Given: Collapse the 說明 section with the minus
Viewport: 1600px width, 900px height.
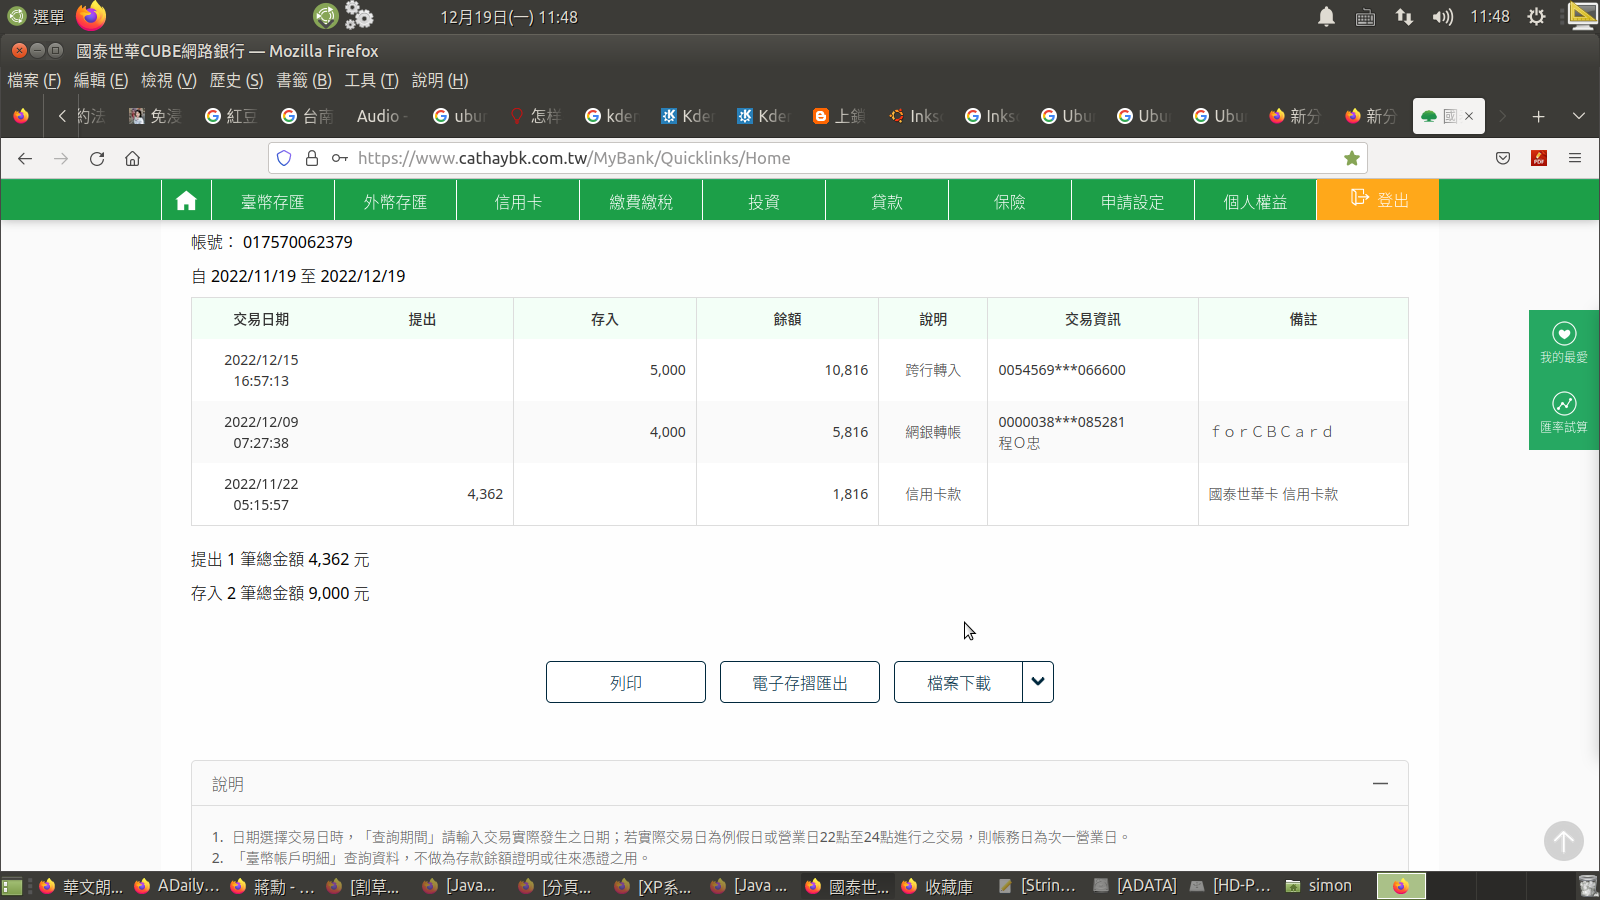Looking at the screenshot, I should [x=1380, y=784].
